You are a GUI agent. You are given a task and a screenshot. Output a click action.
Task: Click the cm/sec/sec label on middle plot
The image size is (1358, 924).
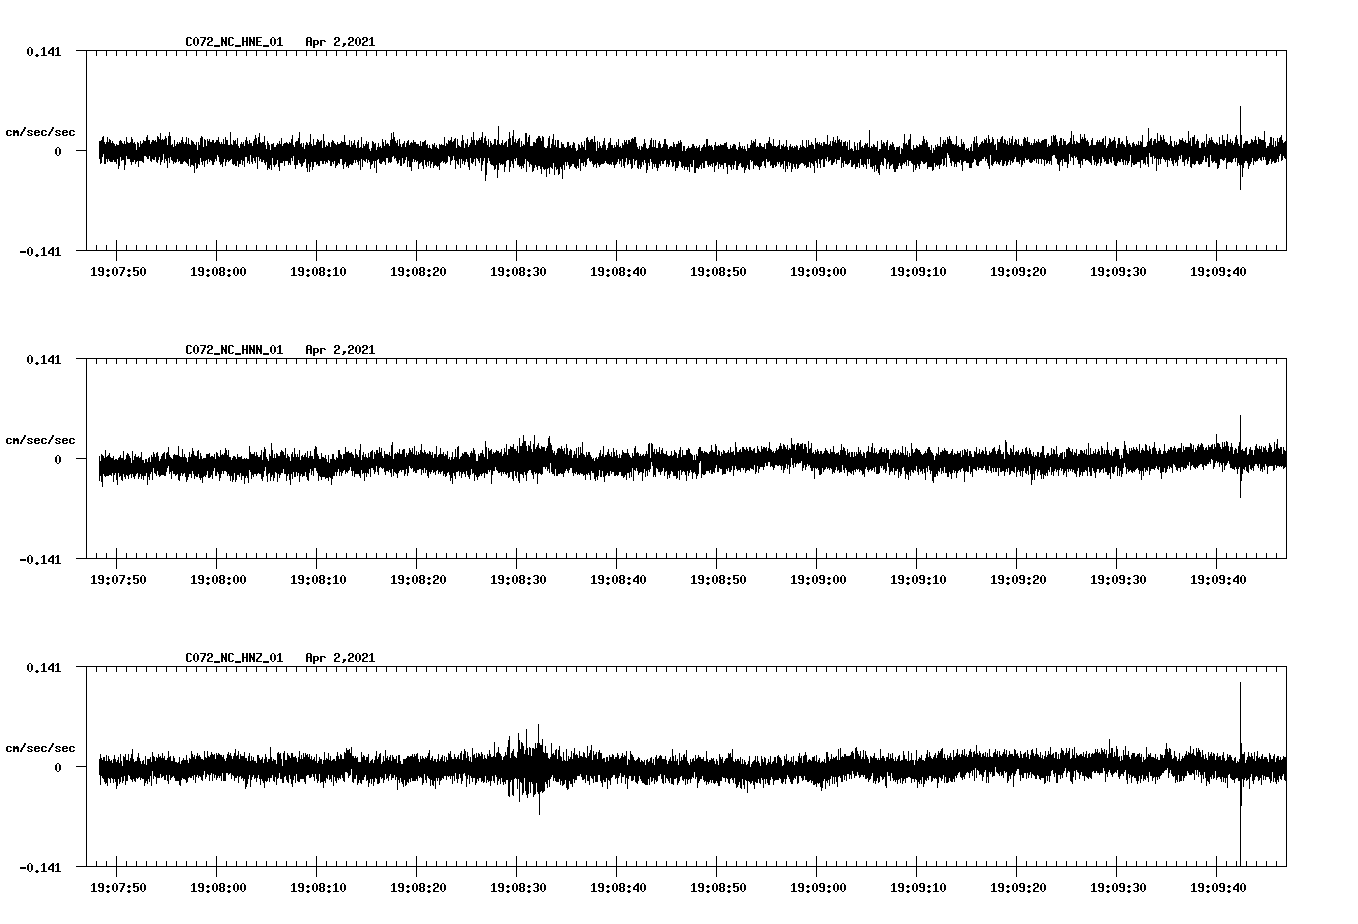tap(41, 439)
